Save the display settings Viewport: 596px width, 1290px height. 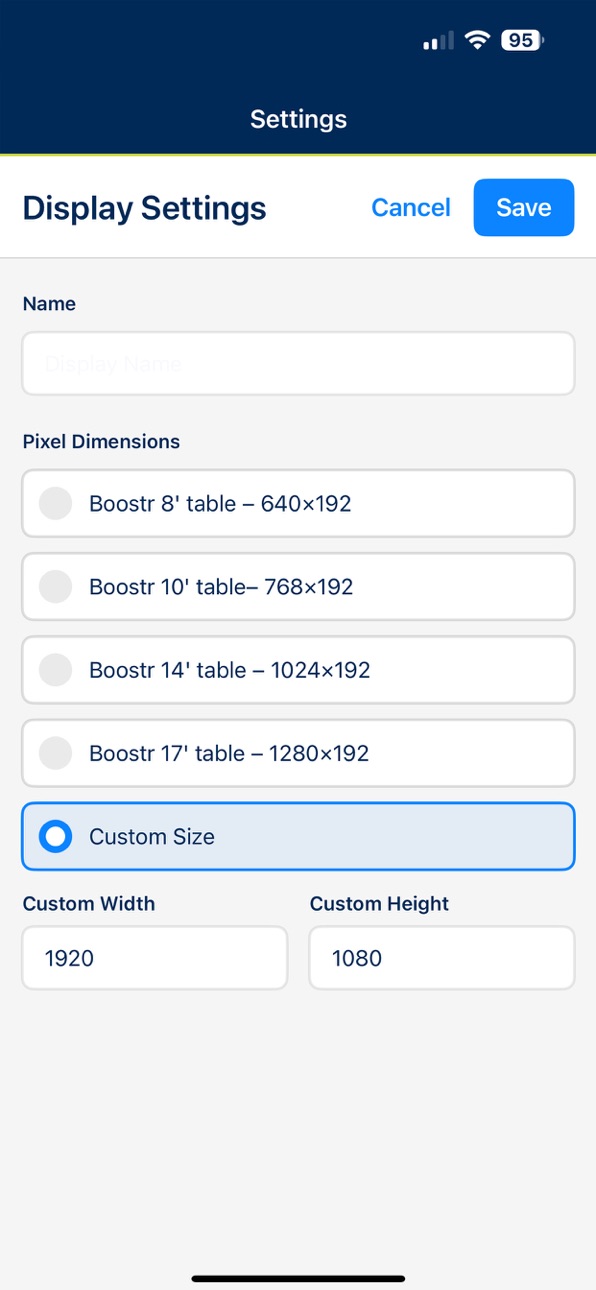pos(524,207)
